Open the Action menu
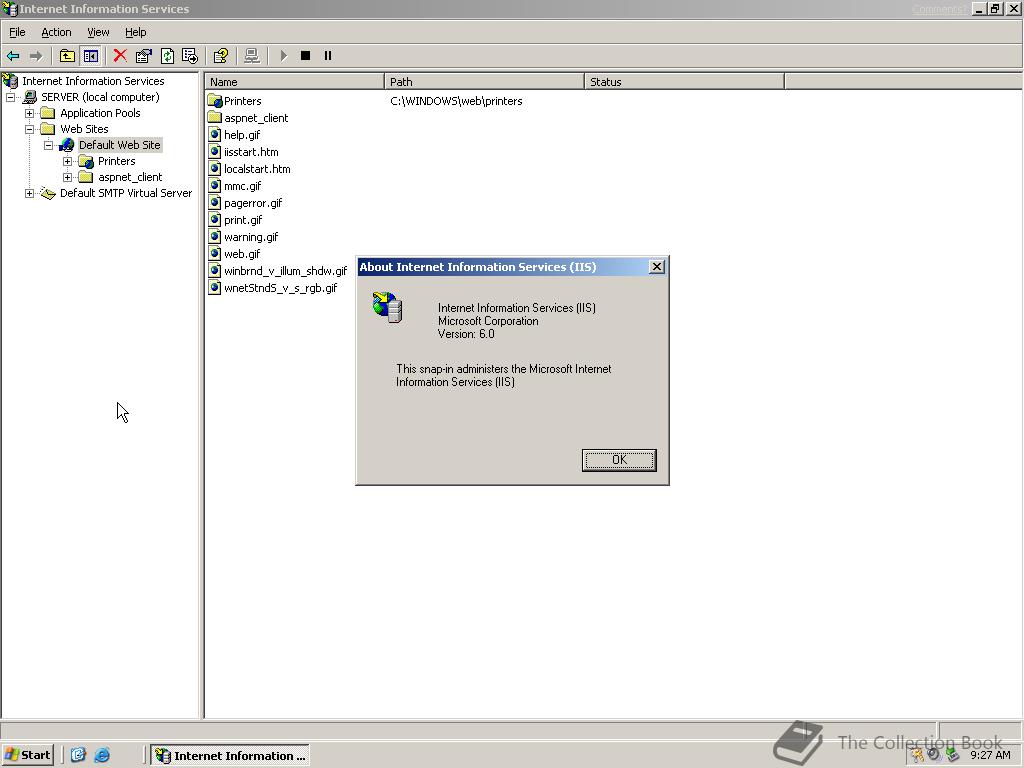1024x768 pixels. pos(56,32)
